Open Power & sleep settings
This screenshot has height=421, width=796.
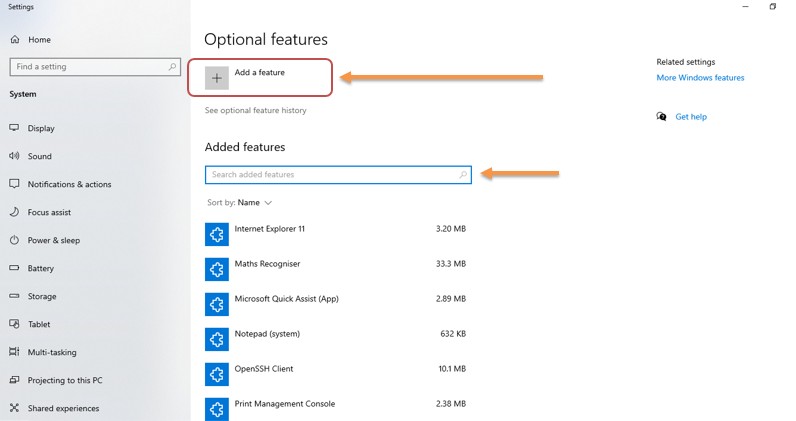pyautogui.click(x=54, y=240)
